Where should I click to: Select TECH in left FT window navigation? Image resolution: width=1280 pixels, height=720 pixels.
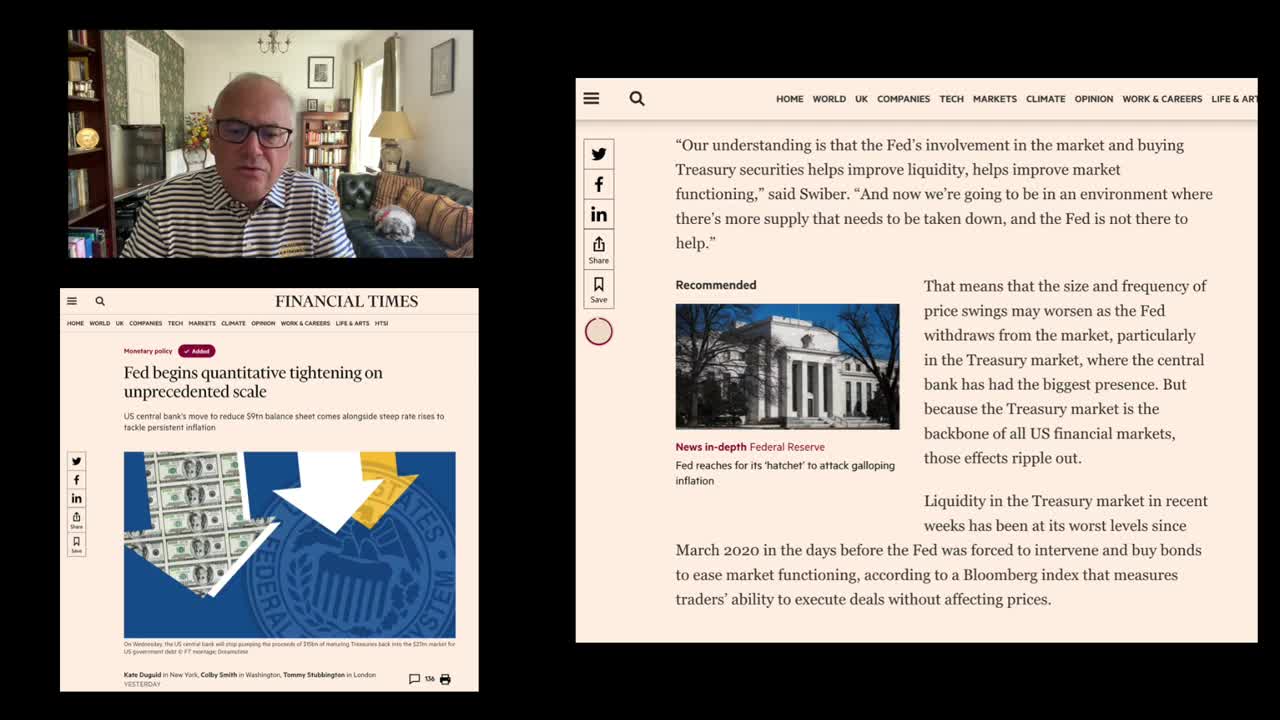[175, 323]
